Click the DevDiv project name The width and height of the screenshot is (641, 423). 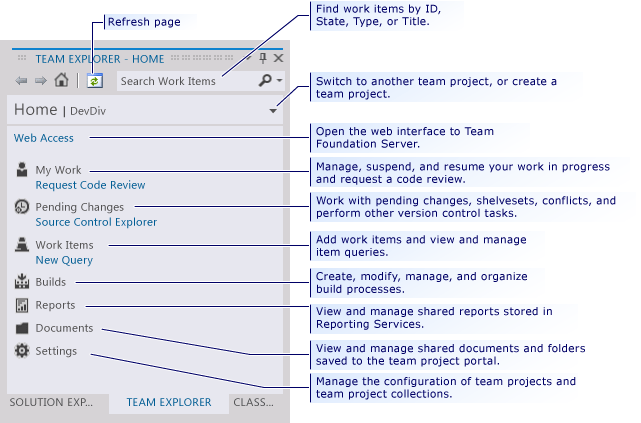[88, 111]
